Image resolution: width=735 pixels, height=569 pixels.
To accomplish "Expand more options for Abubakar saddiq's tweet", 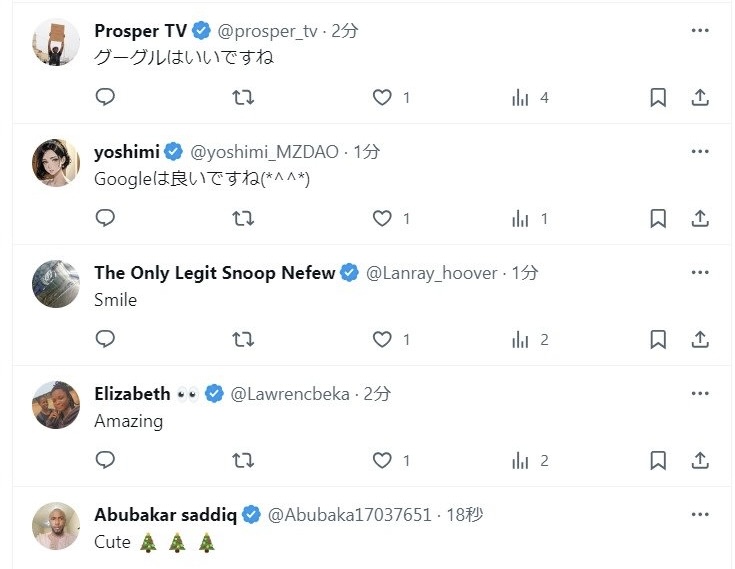I will [700, 514].
